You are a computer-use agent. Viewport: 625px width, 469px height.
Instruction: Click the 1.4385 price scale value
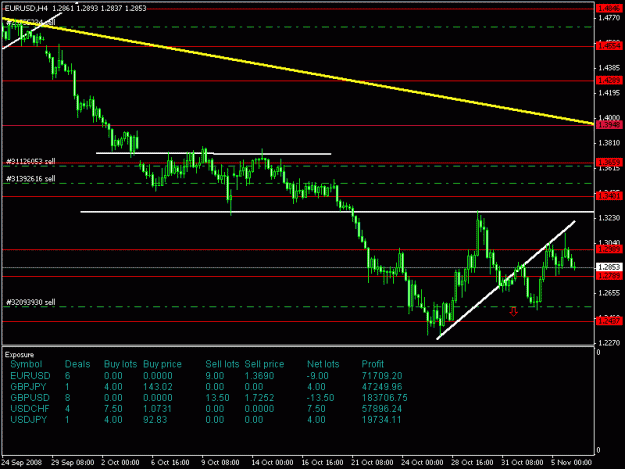(609, 68)
